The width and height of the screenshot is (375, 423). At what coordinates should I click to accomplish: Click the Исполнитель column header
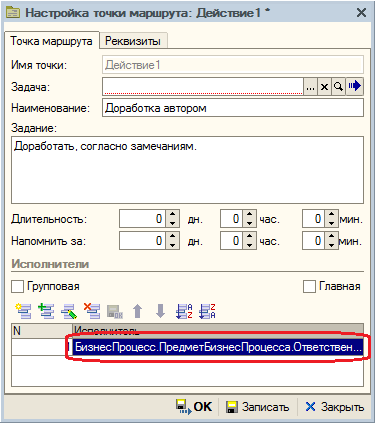pos(218,331)
